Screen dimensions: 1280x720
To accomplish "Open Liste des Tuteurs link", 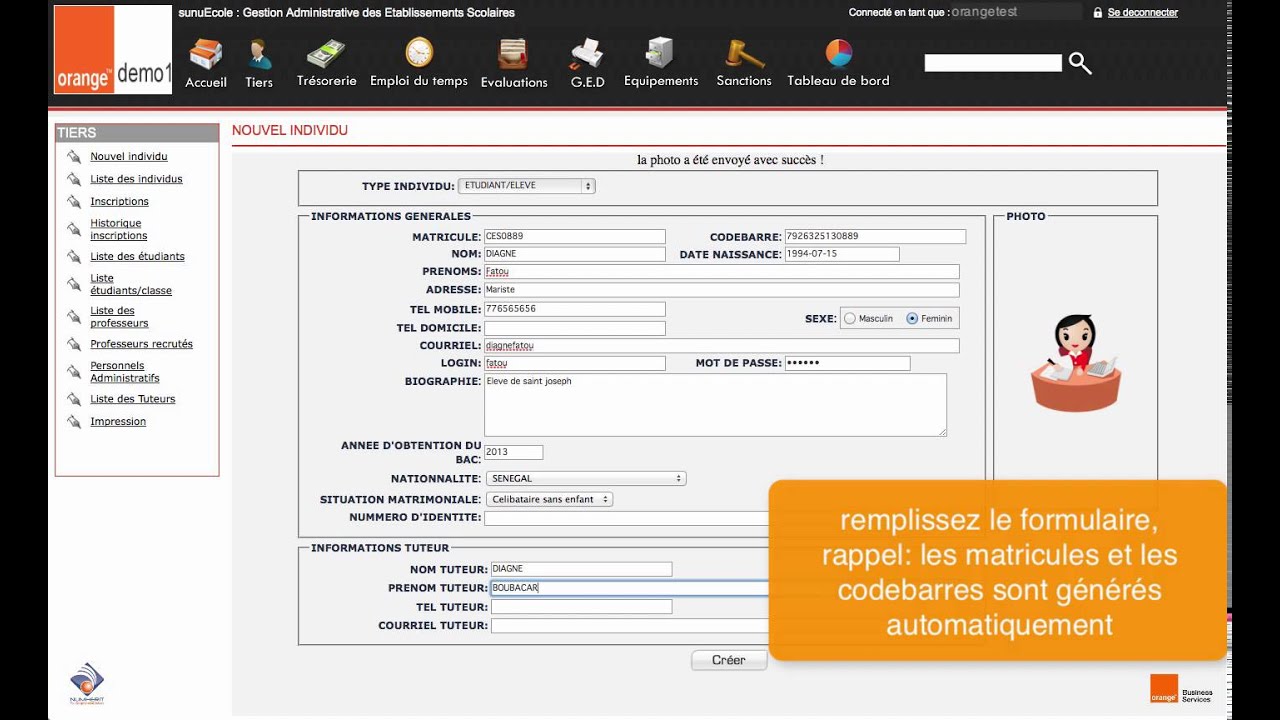I will point(132,399).
